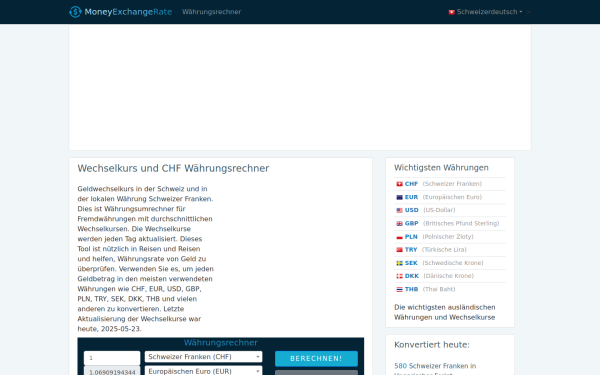This screenshot has width=600, height=375.
Task: Click the amount input field showing 1
Action: point(112,358)
